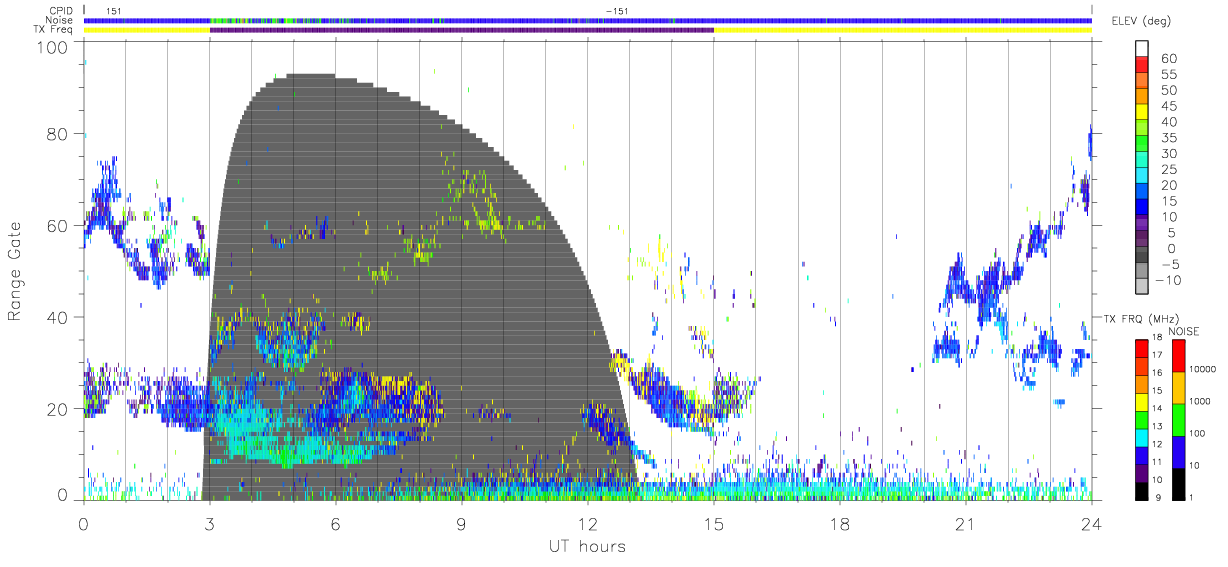Select the red ELEV swatch just below 60
Viewport: 1228px width, 567px height.
(x=1141, y=64)
